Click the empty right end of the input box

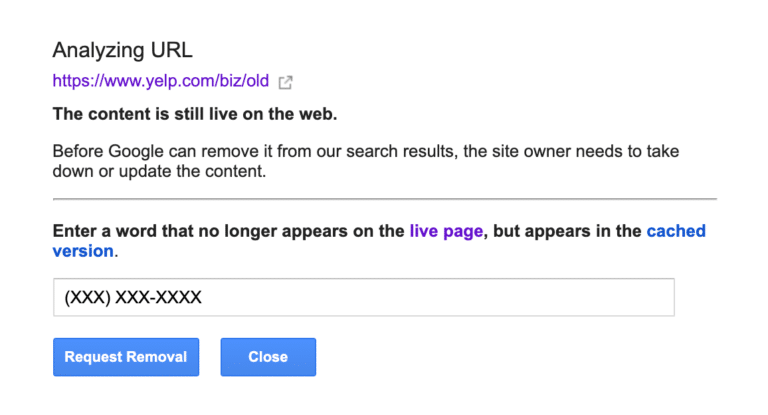coord(620,297)
